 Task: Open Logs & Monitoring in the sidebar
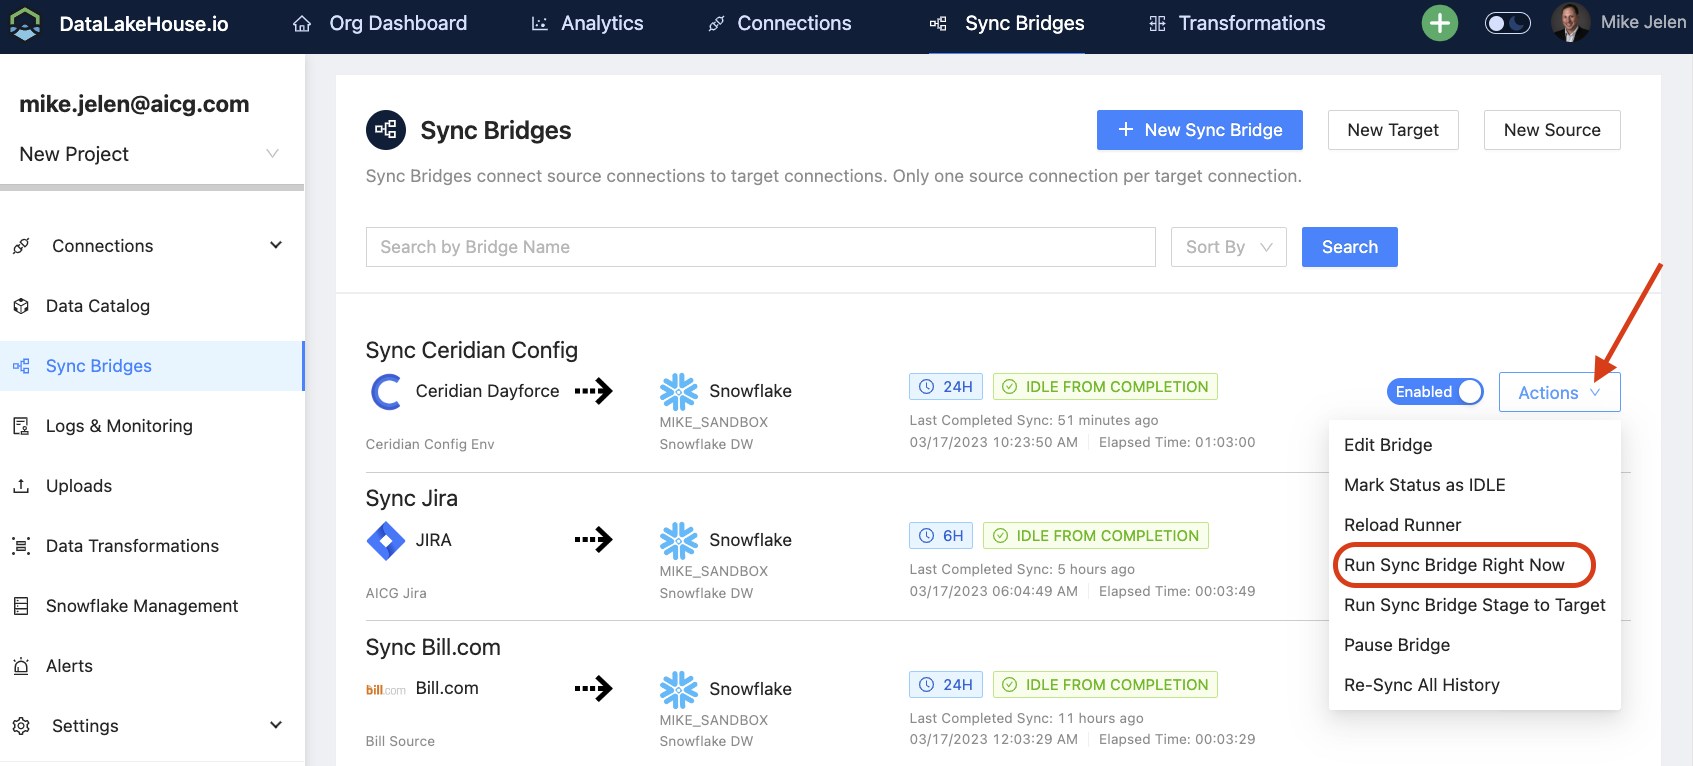118,426
